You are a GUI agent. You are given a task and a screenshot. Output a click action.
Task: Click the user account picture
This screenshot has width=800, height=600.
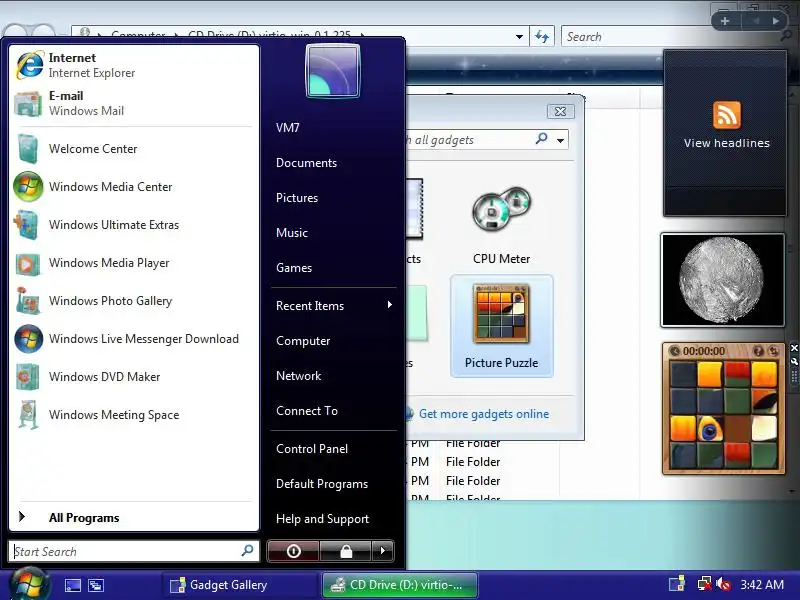tap(333, 70)
